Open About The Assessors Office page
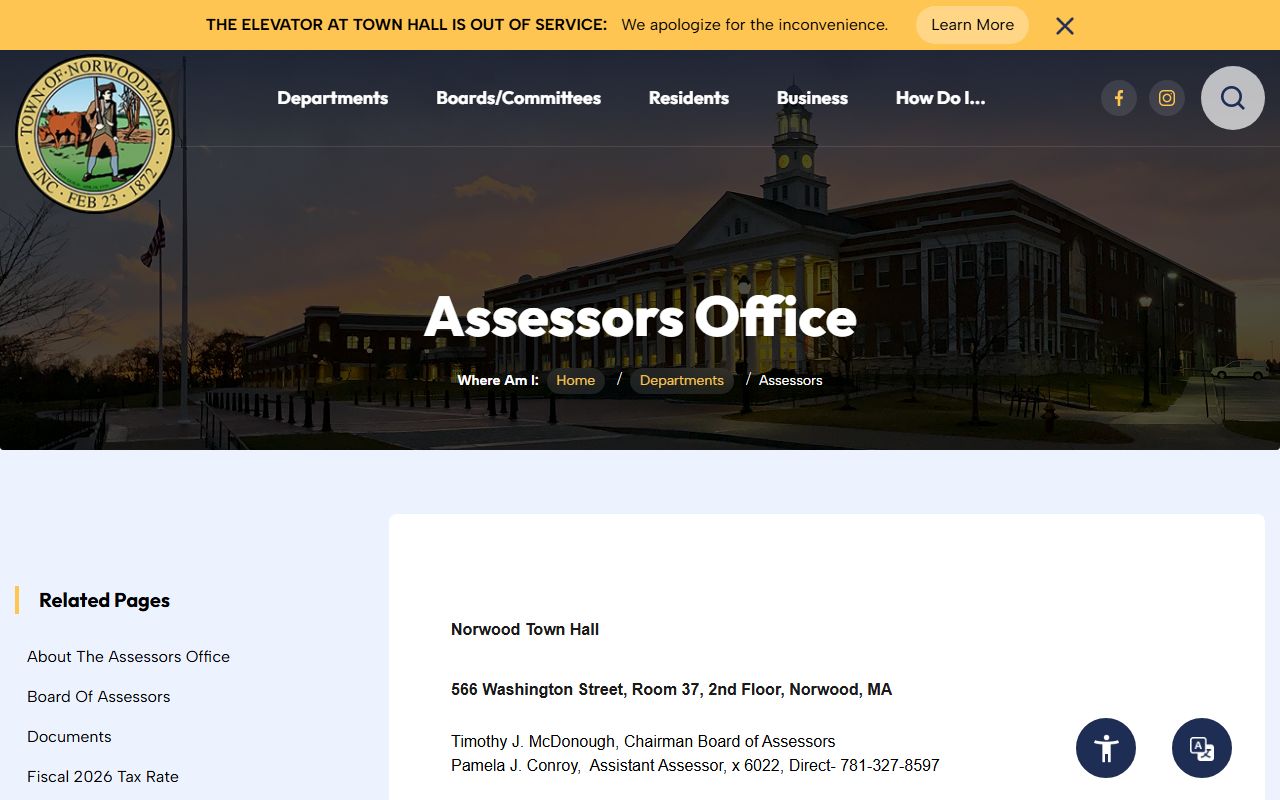 click(128, 656)
